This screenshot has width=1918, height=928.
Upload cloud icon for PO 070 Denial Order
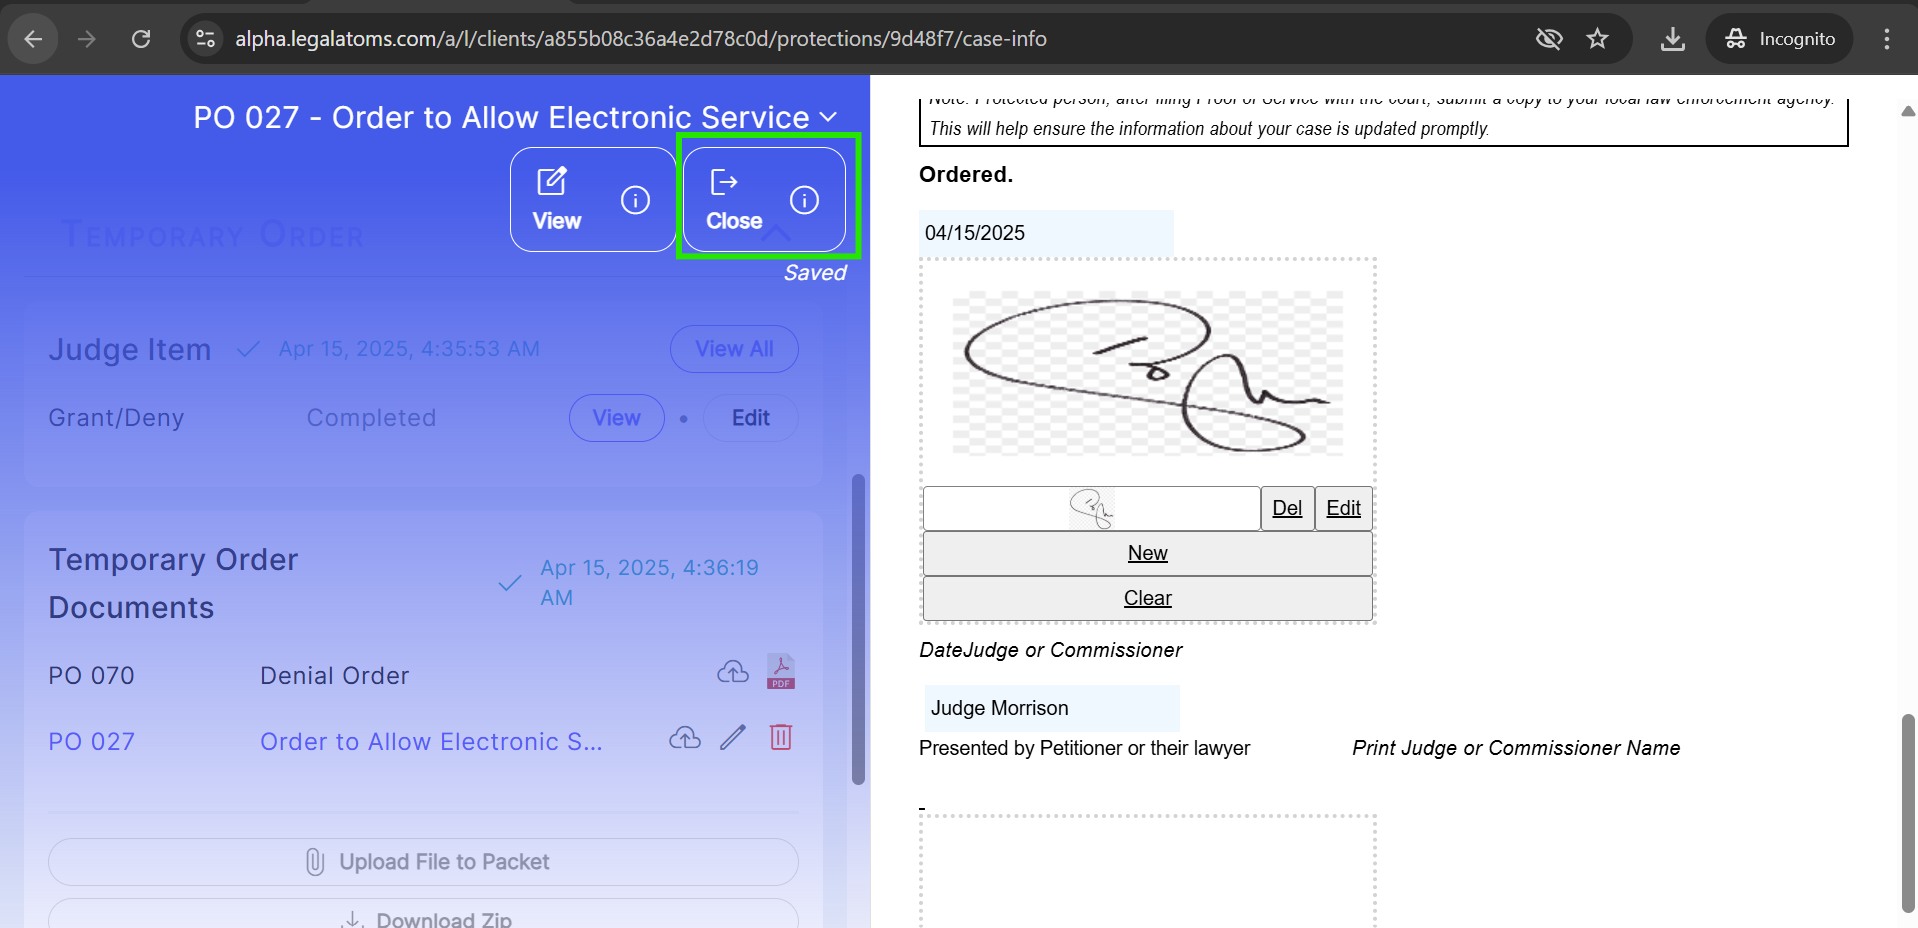click(733, 672)
